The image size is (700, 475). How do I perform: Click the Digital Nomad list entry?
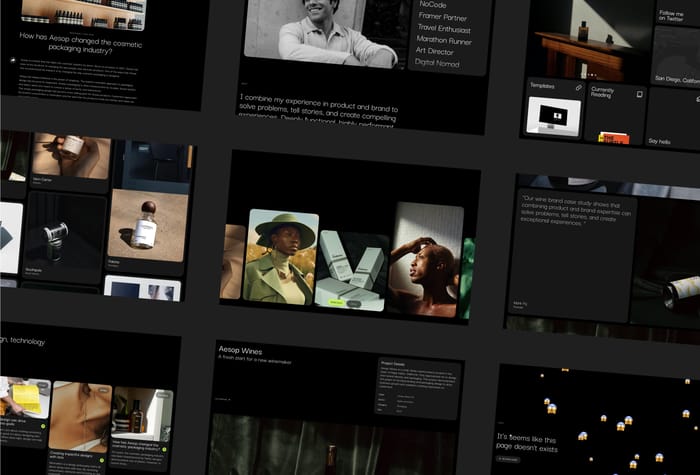pos(437,63)
